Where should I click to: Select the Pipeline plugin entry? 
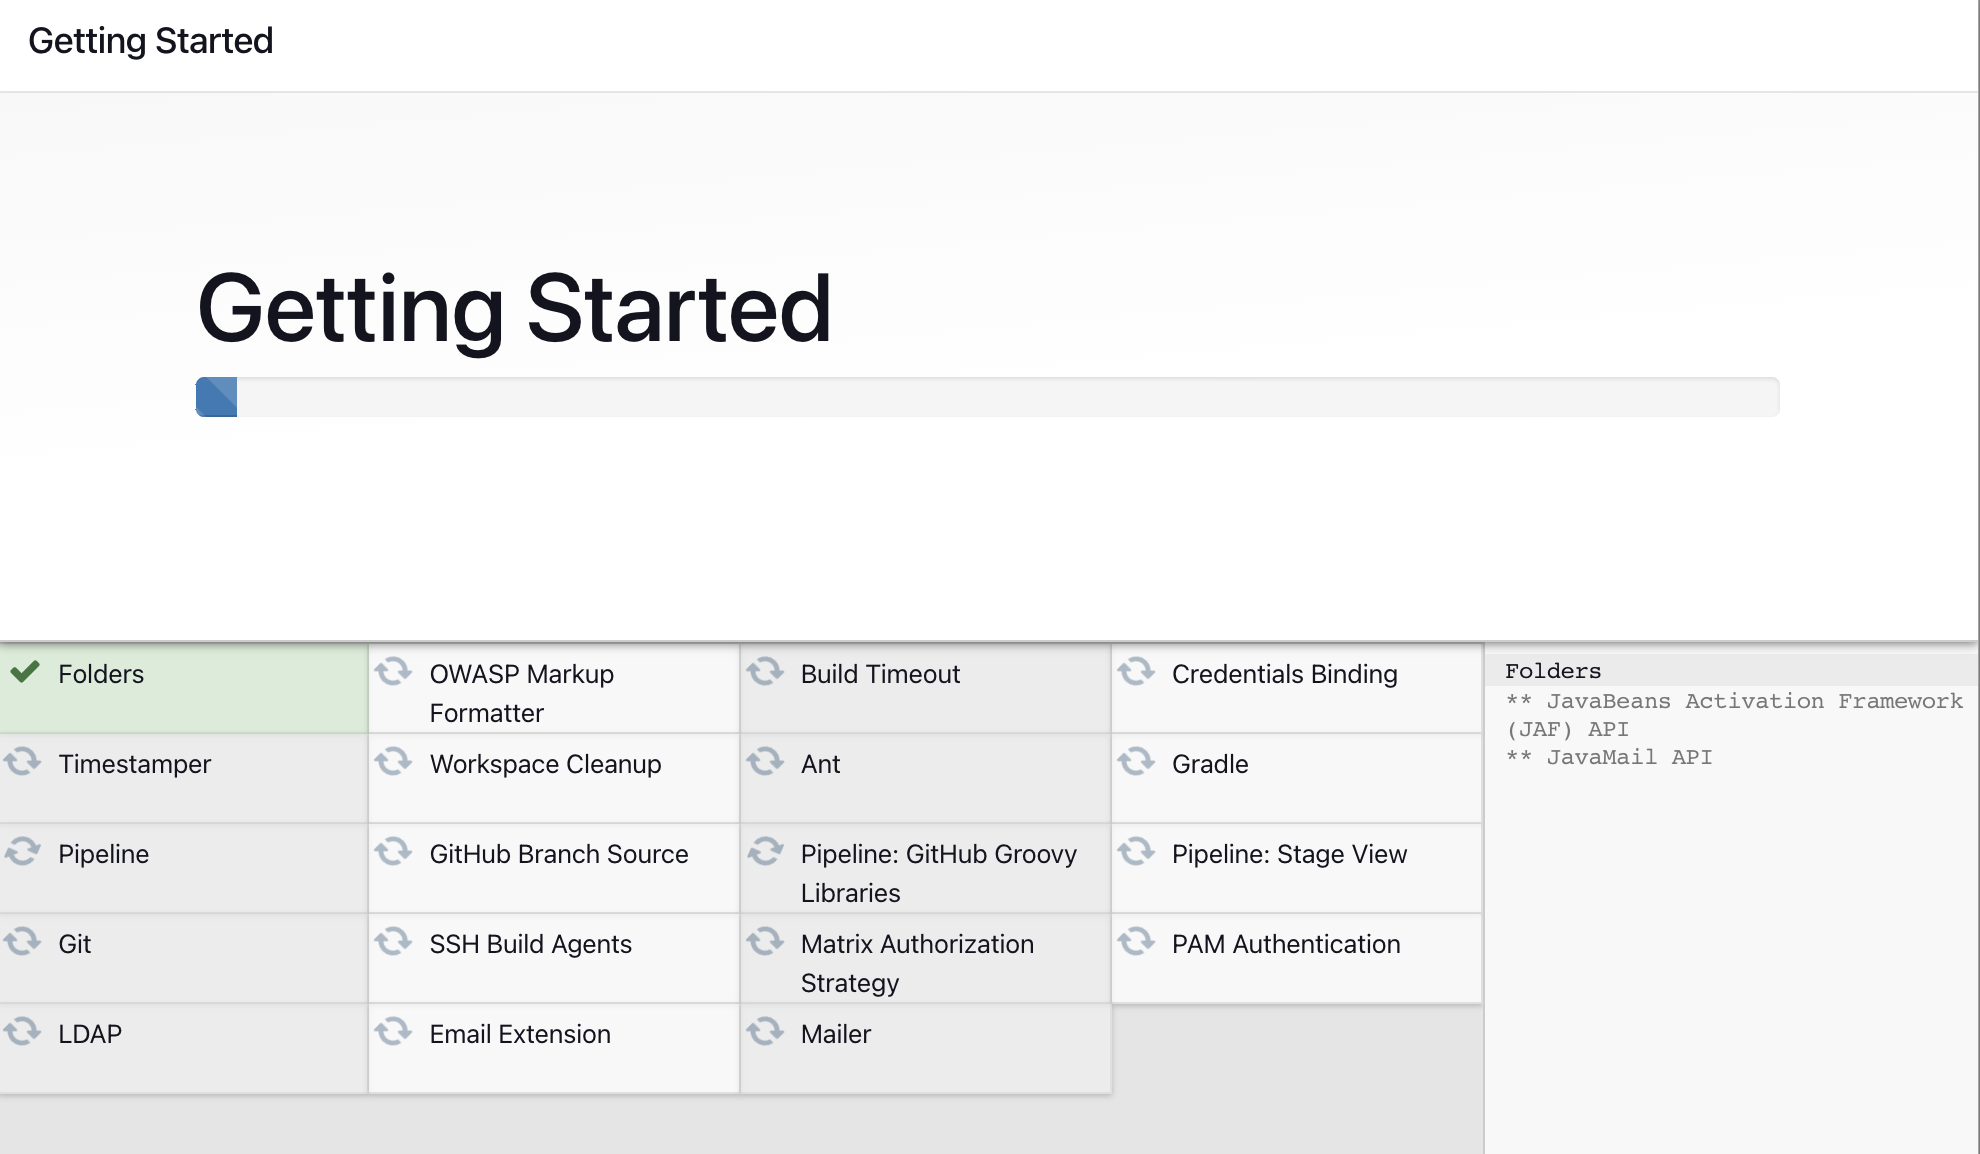(x=103, y=853)
